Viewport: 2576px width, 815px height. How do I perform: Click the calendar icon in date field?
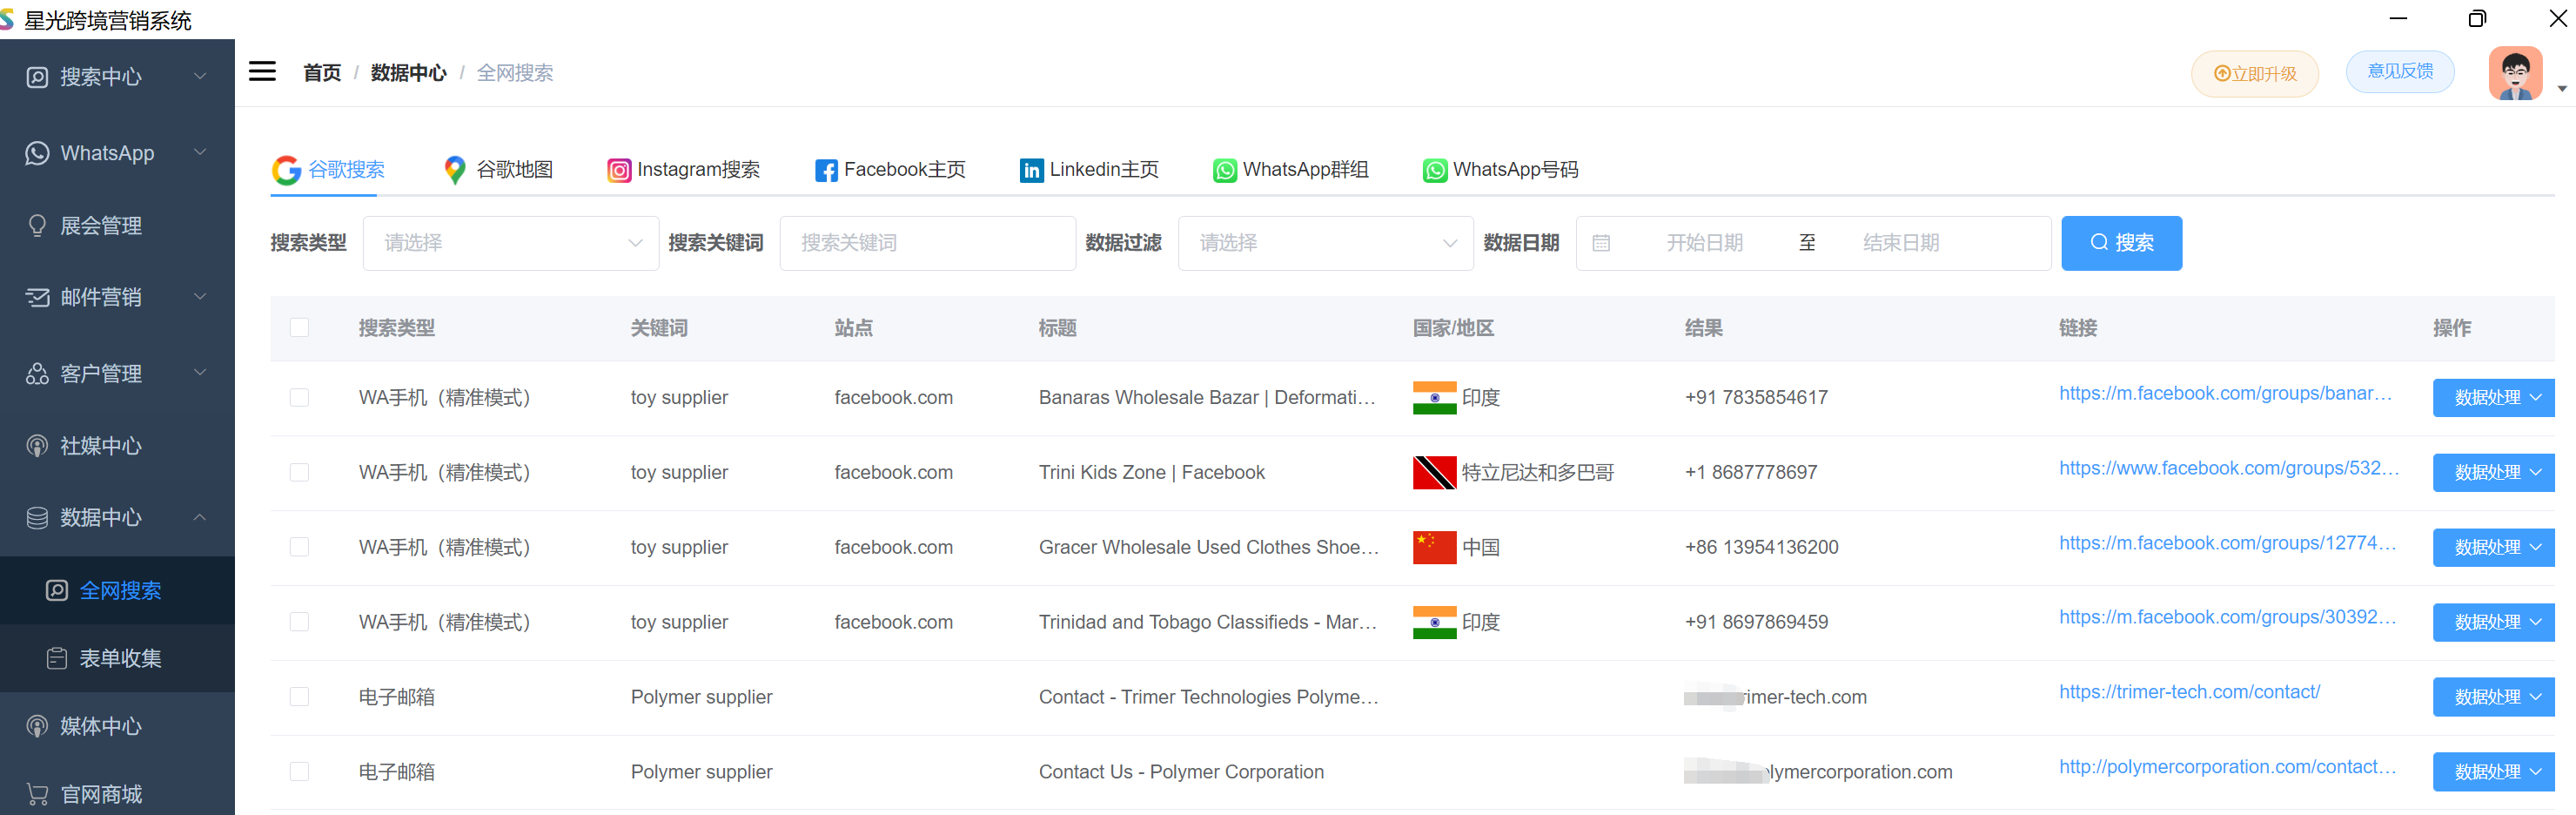(1601, 243)
